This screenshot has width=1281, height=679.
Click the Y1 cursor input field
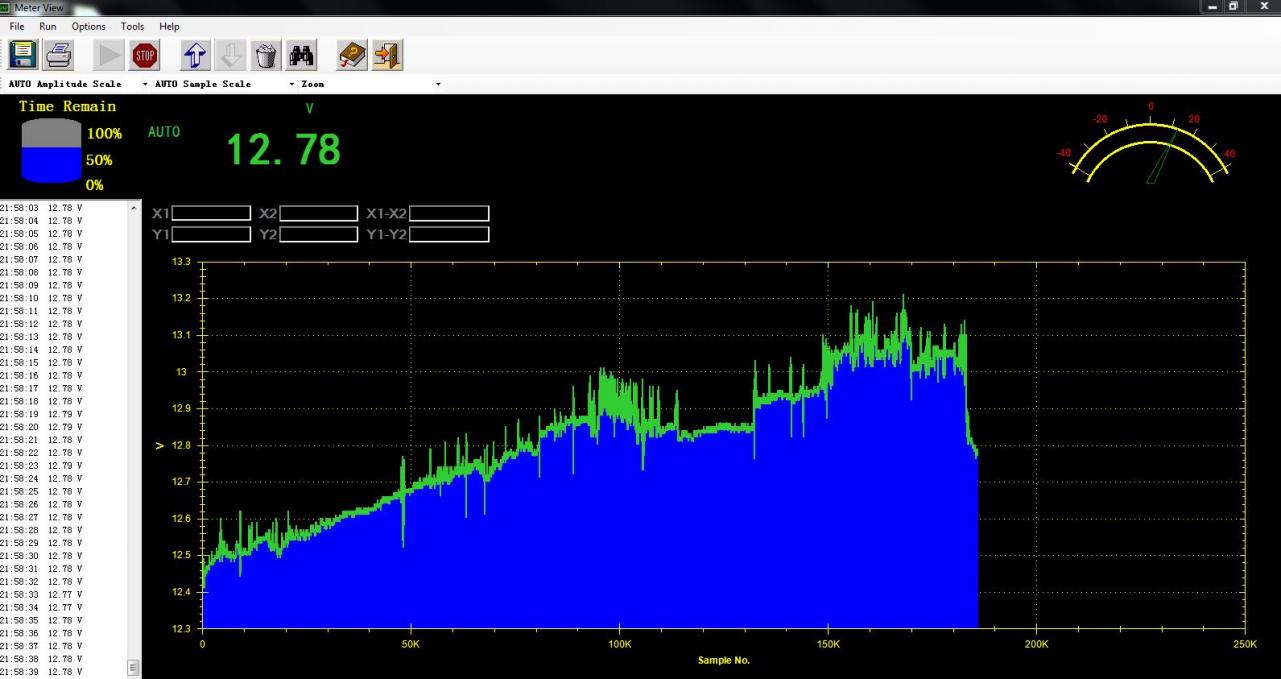(x=212, y=234)
